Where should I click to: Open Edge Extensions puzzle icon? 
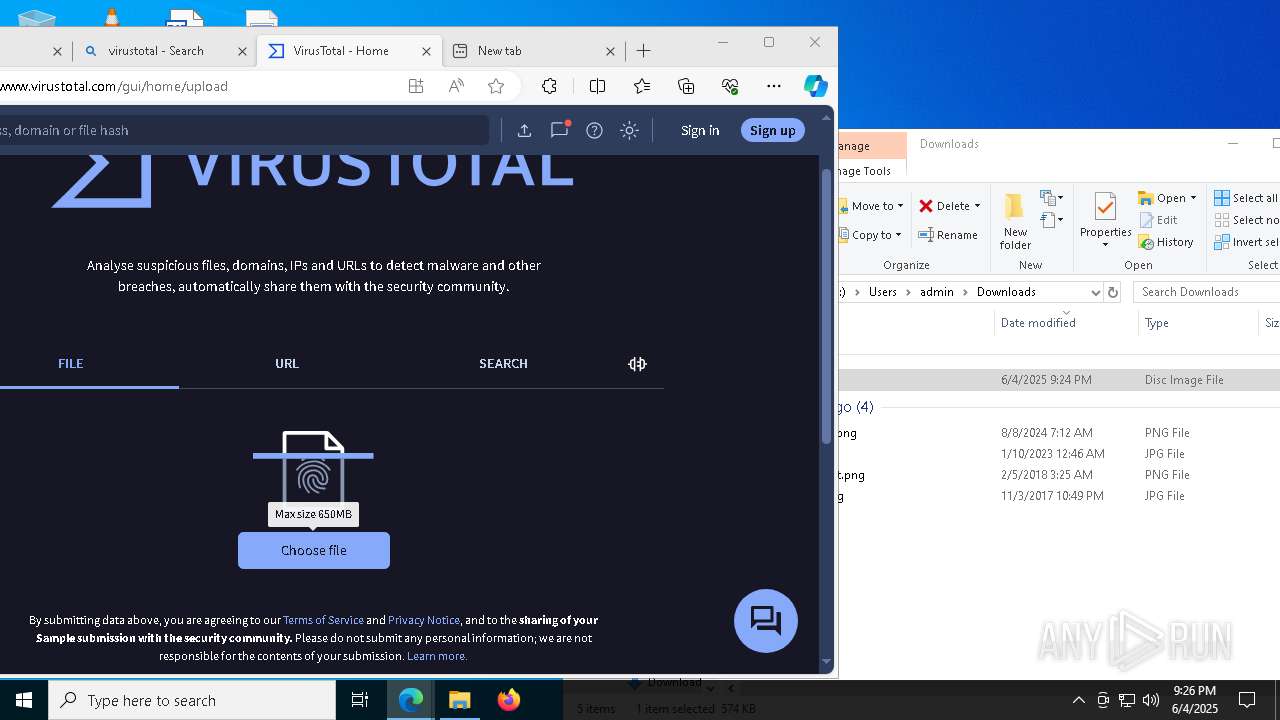point(549,86)
